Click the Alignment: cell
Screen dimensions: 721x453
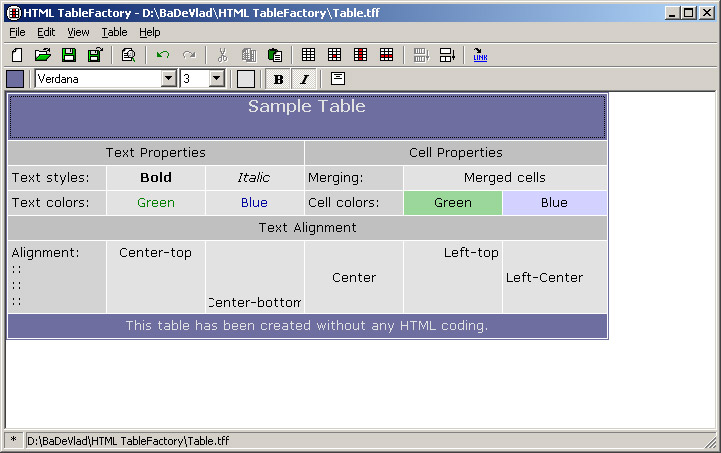[57, 277]
